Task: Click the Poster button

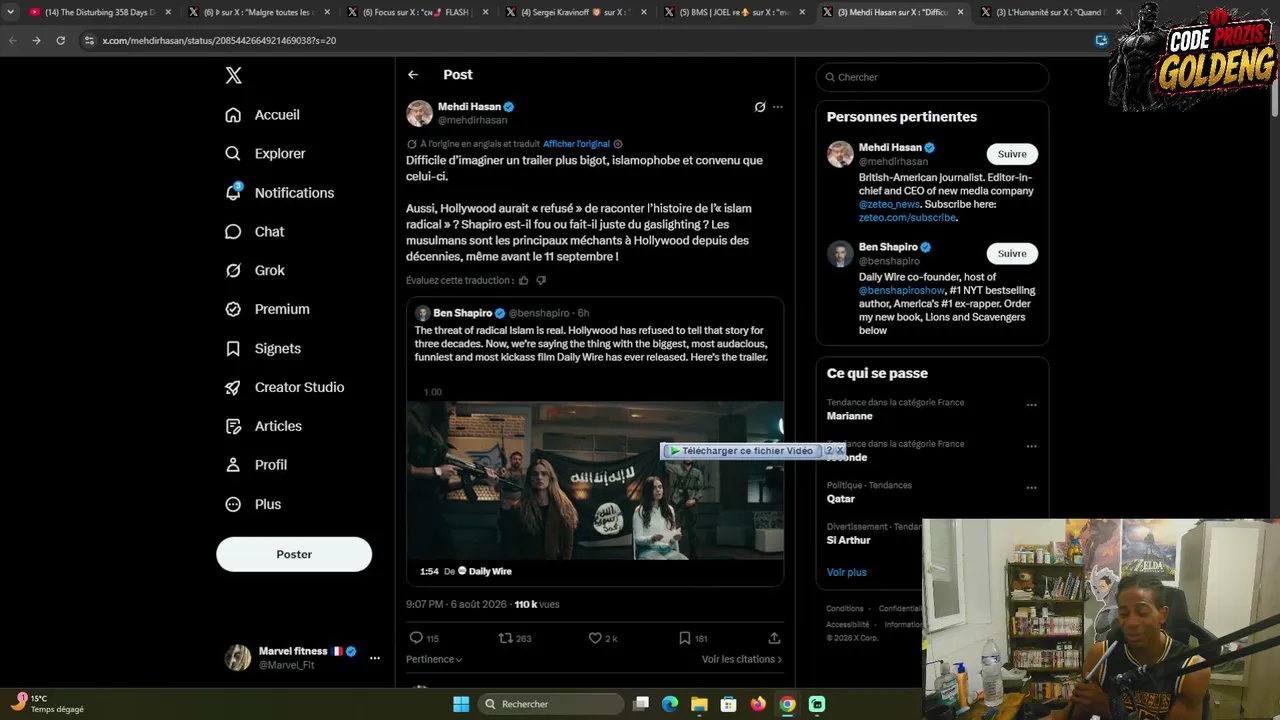Action: coord(294,554)
